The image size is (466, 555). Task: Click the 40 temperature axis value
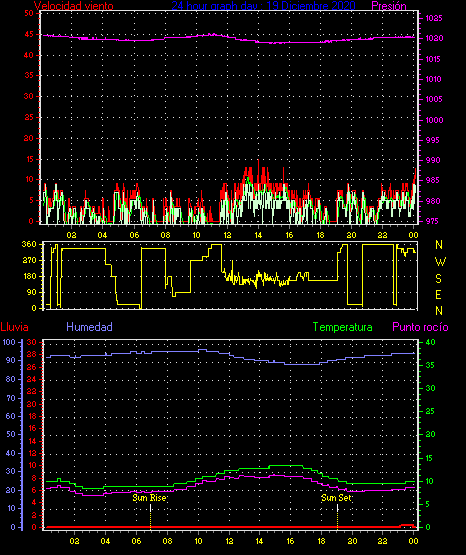coord(430,342)
